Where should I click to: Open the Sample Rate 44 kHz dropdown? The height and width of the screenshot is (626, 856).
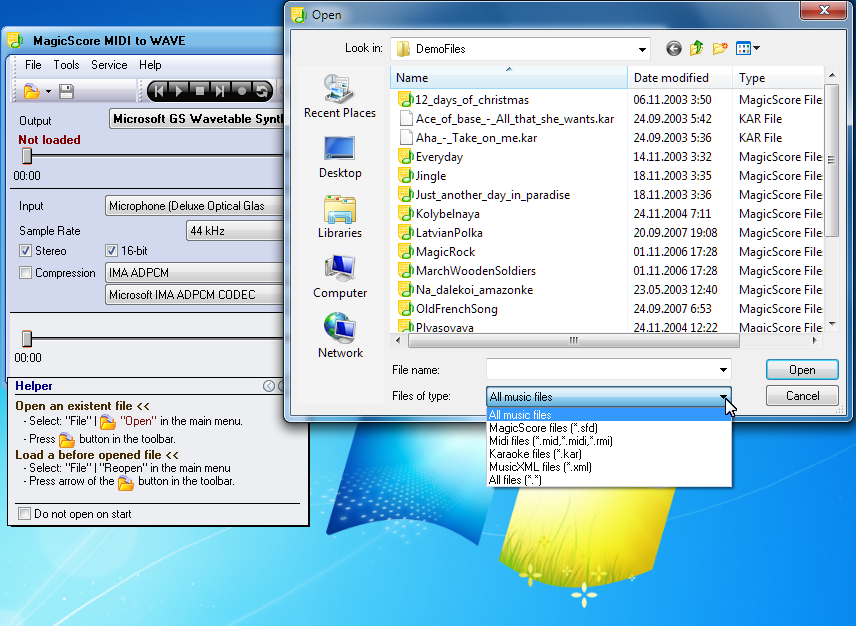[x=235, y=231]
